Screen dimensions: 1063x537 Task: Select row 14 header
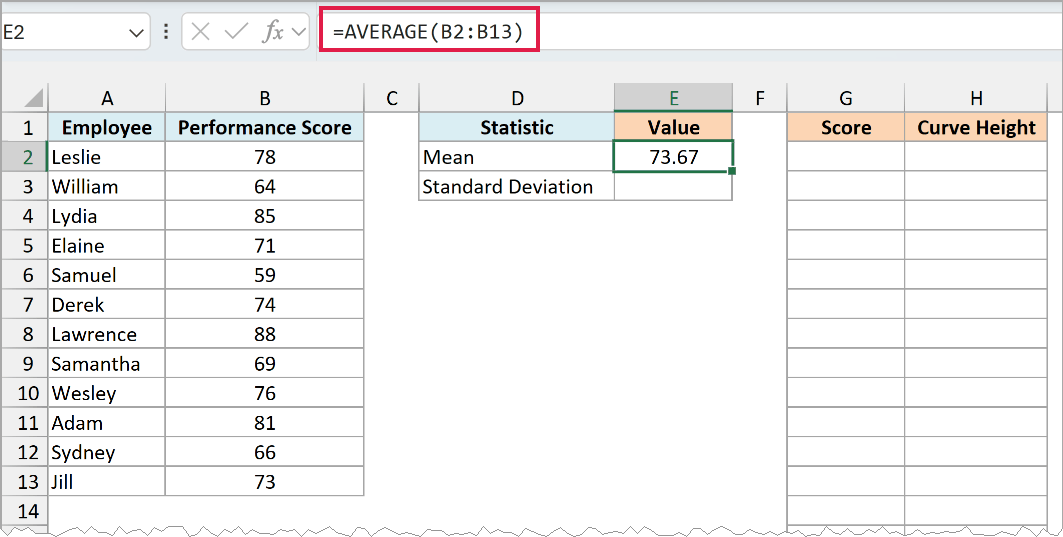pyautogui.click(x=25, y=511)
